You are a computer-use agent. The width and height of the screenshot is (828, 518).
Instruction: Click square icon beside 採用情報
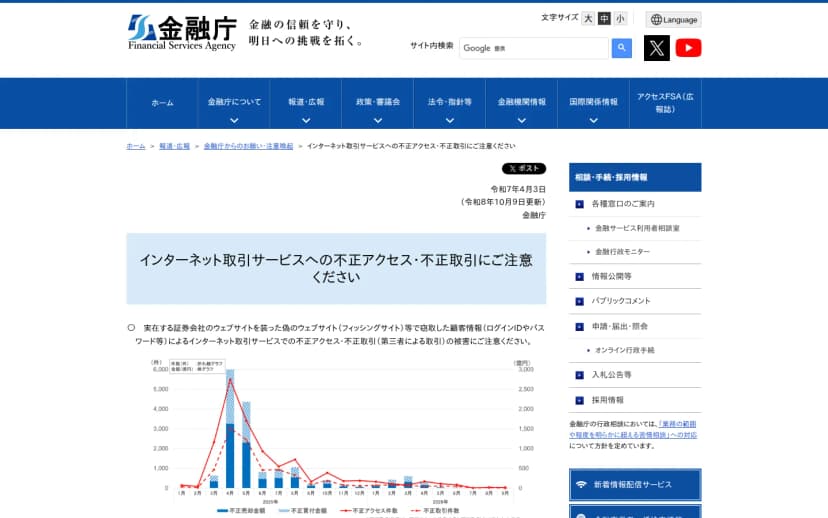pyautogui.click(x=579, y=400)
